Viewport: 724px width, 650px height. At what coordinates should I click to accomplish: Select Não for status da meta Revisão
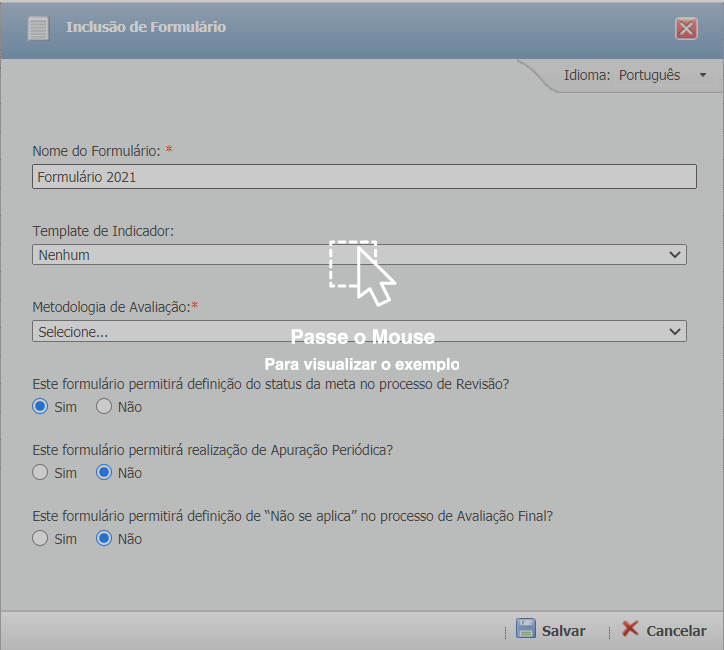point(104,407)
